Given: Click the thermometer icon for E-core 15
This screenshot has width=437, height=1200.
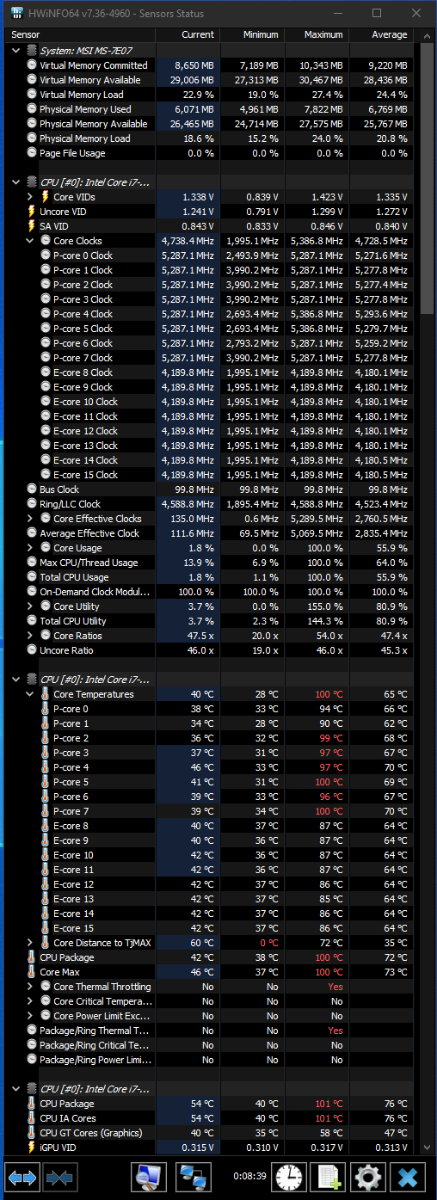Looking at the screenshot, I should click(x=45, y=928).
